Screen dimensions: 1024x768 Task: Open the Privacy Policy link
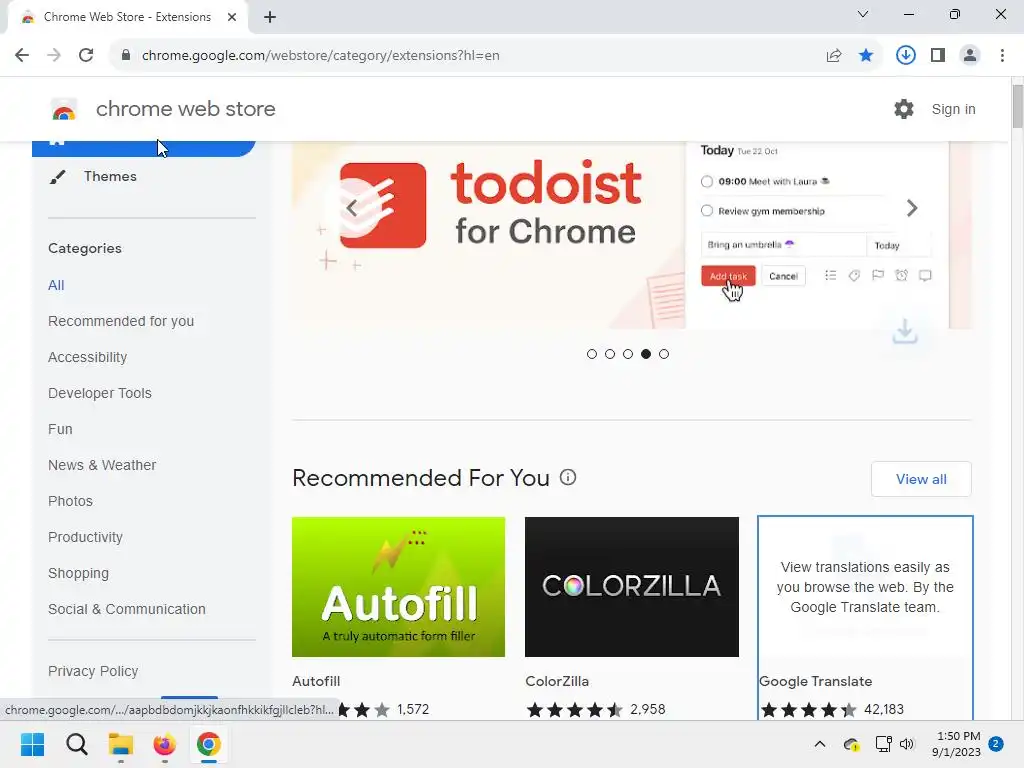click(x=93, y=671)
